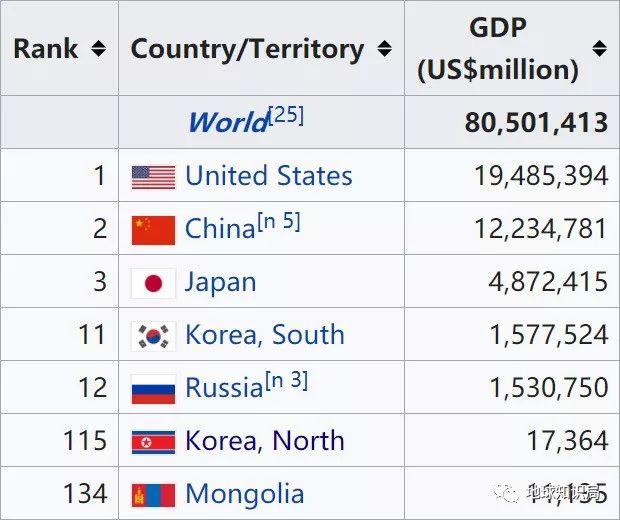Open the Korea, South link
620x520 pixels.
(265, 335)
